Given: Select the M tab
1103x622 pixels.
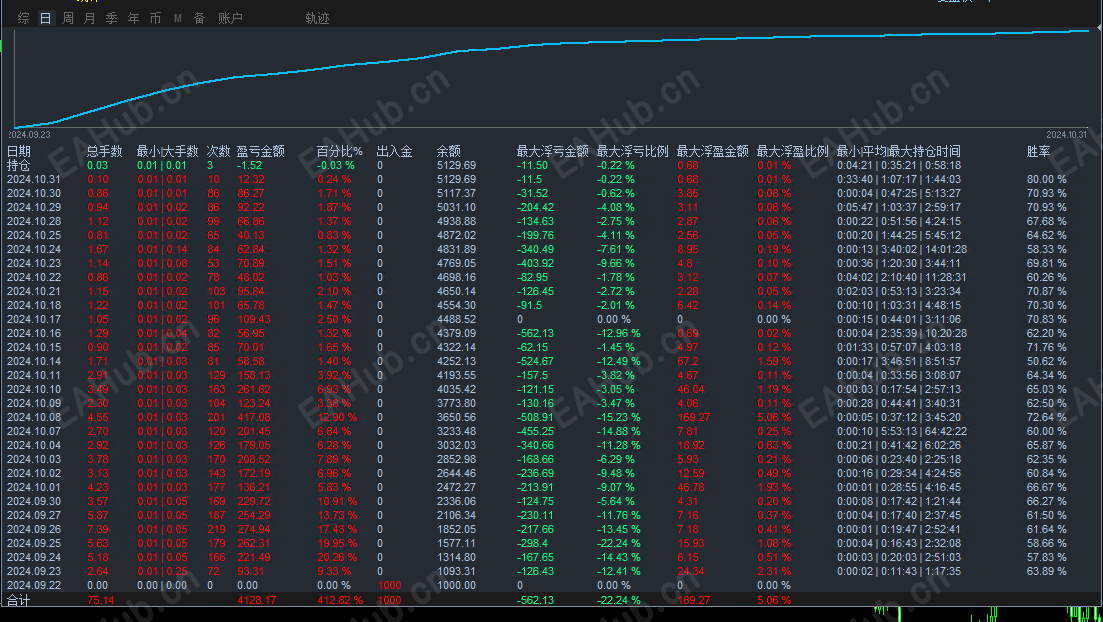Looking at the screenshot, I should [x=178, y=18].
